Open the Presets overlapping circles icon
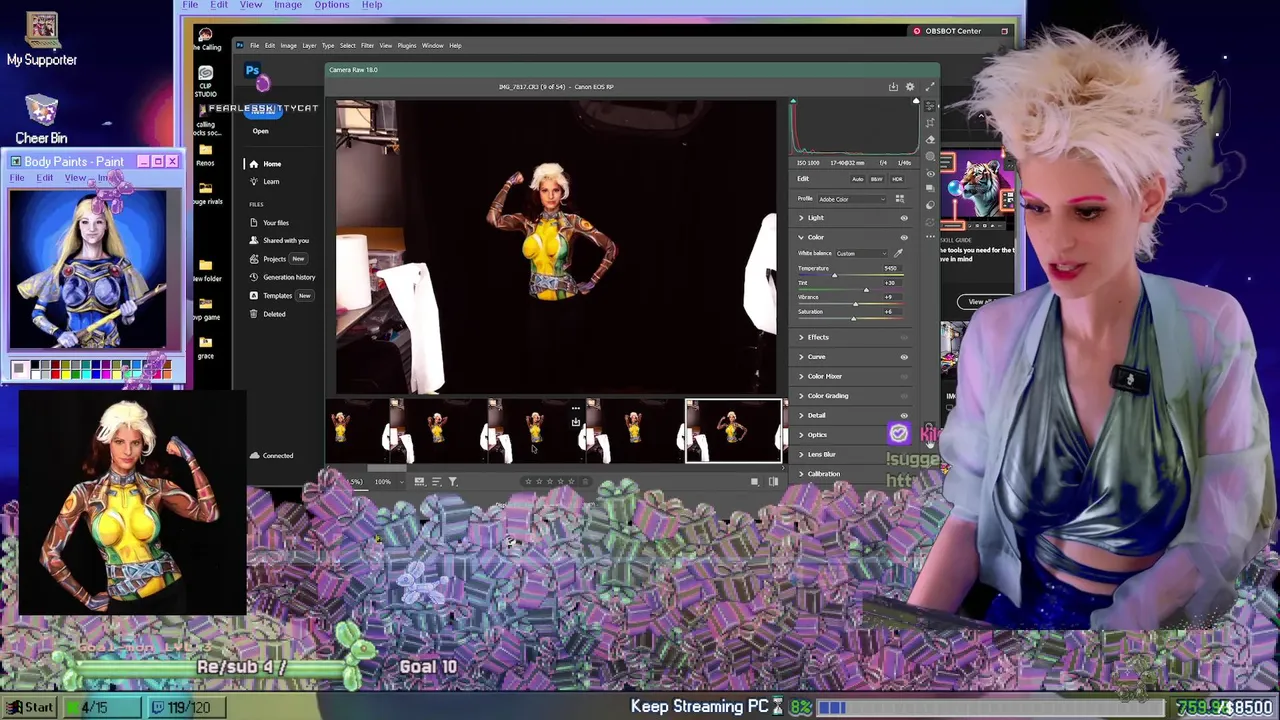This screenshot has height=720, width=1280. coord(930,205)
